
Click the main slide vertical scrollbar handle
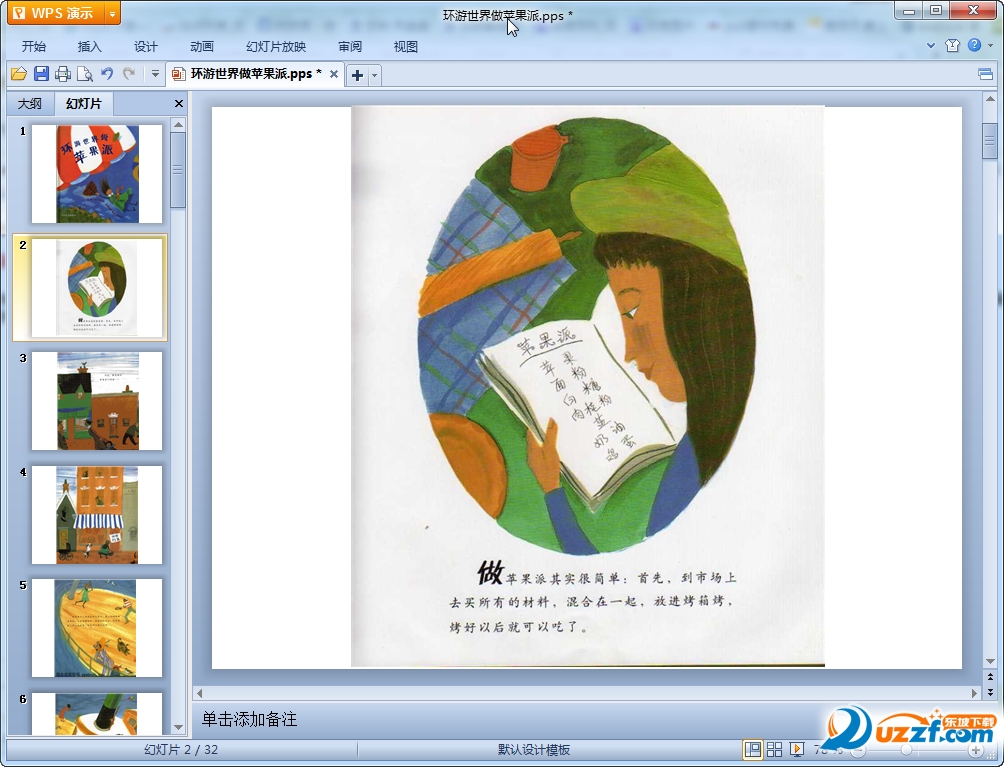tap(990, 141)
